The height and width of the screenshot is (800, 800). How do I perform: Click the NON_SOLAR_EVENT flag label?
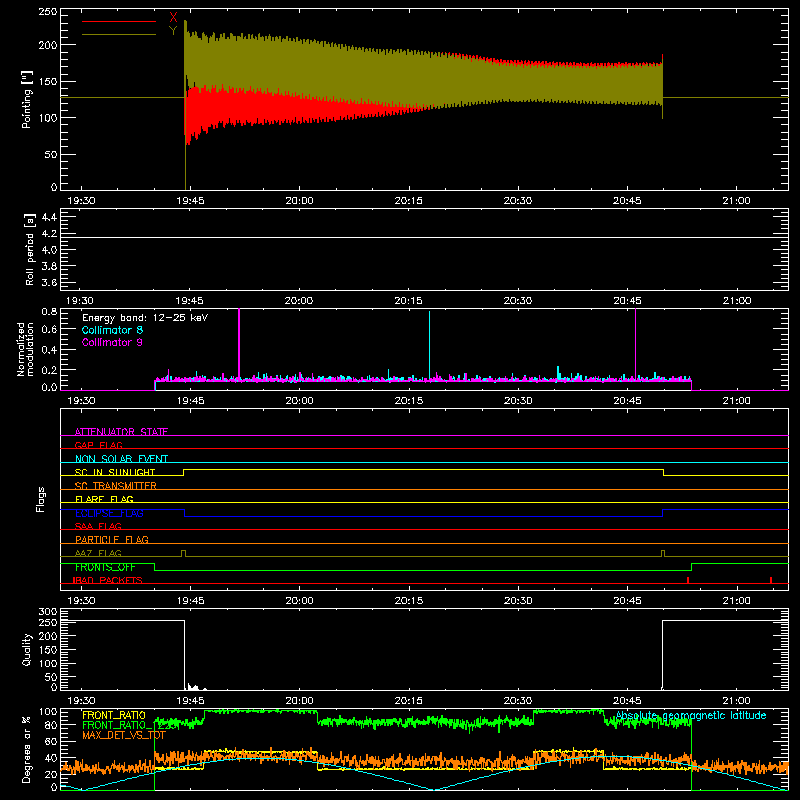pos(121,459)
